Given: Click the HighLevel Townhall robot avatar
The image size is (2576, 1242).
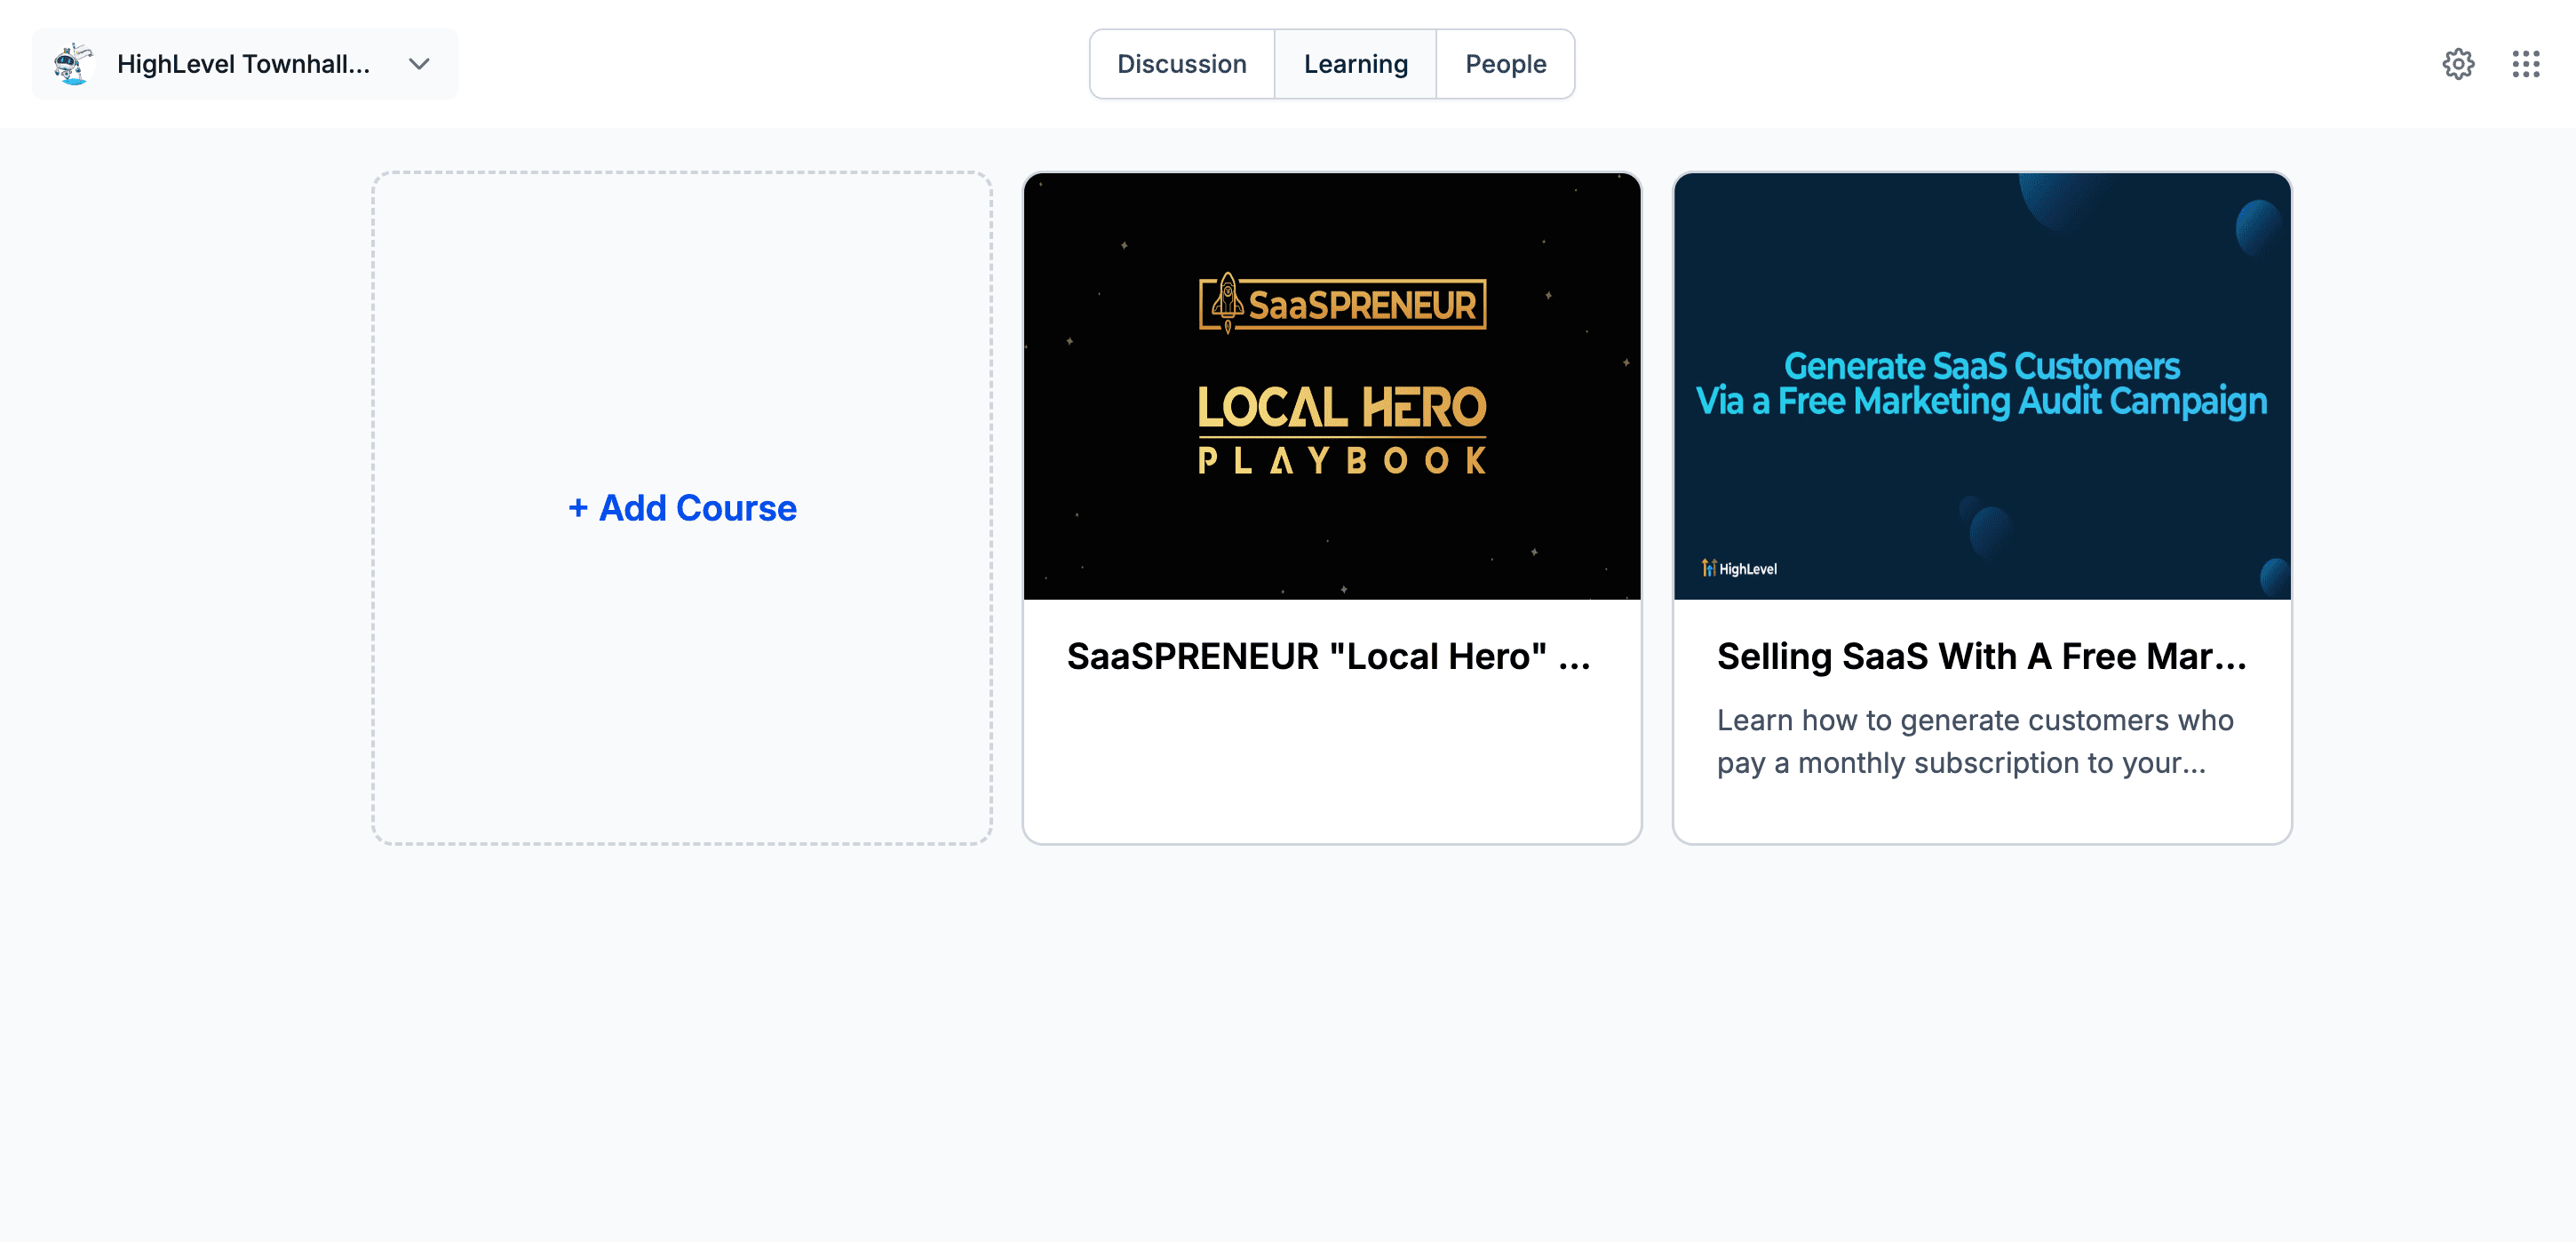Looking at the screenshot, I should click(x=73, y=64).
